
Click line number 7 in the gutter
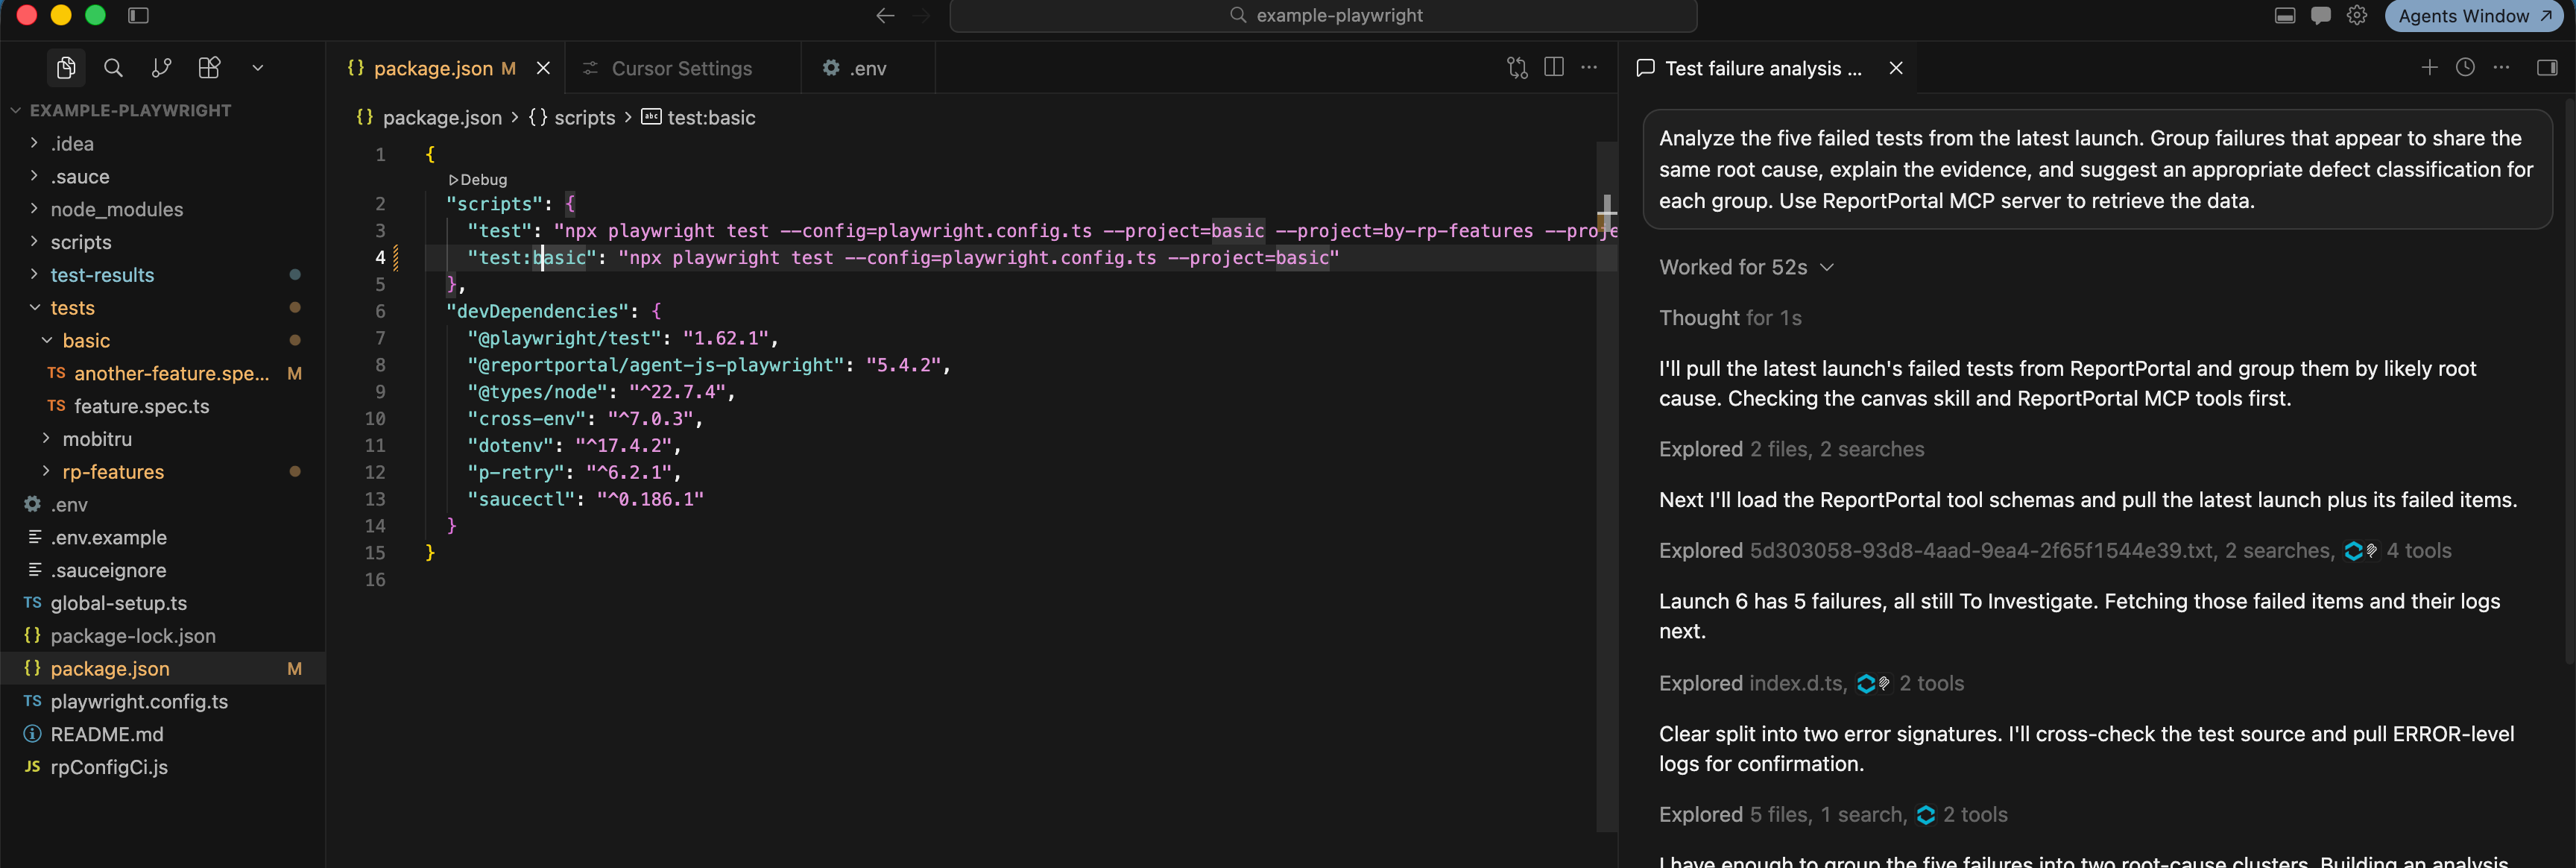[x=380, y=338]
